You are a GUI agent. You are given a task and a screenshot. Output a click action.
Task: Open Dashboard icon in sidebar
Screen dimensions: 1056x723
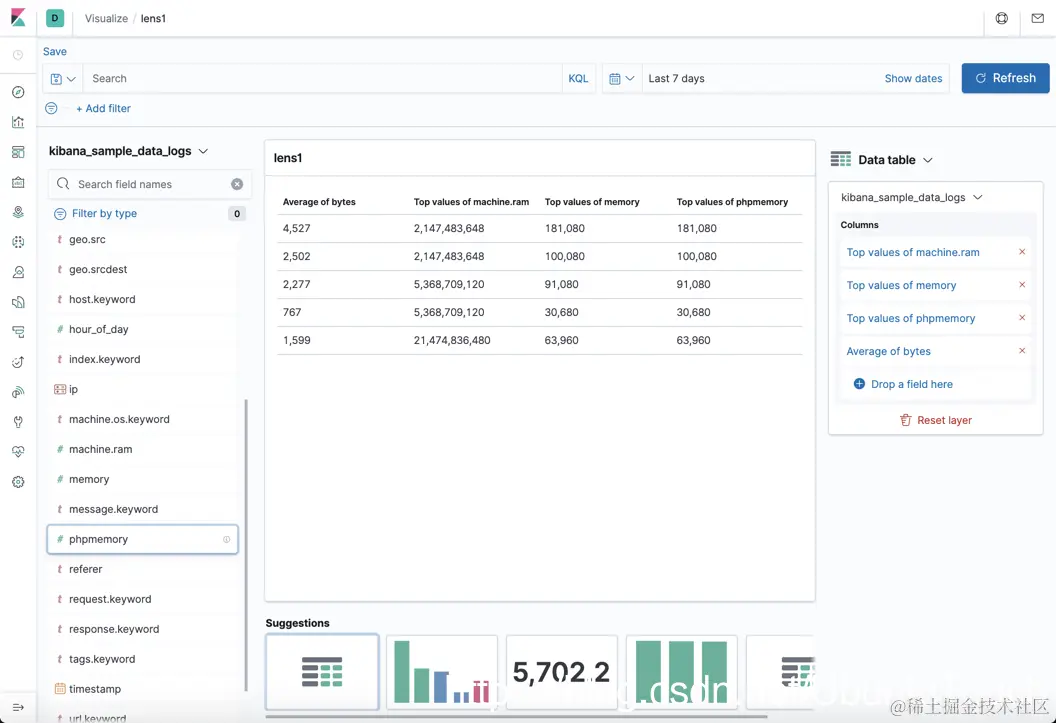pyautogui.click(x=18, y=152)
